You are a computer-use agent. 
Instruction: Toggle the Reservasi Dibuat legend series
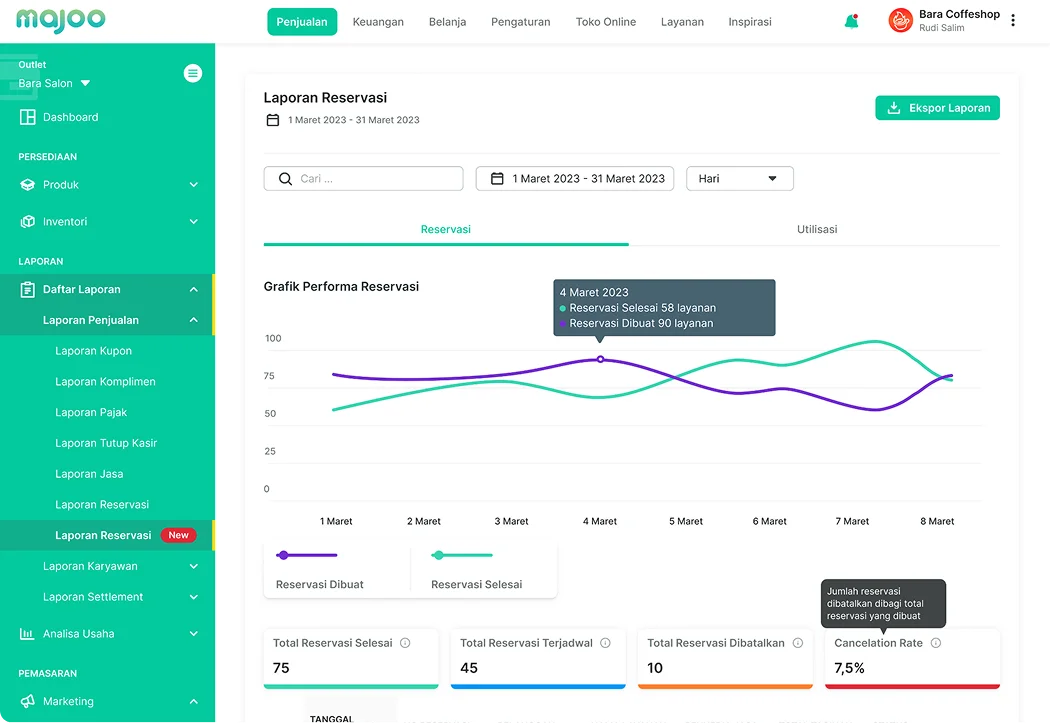click(318, 568)
